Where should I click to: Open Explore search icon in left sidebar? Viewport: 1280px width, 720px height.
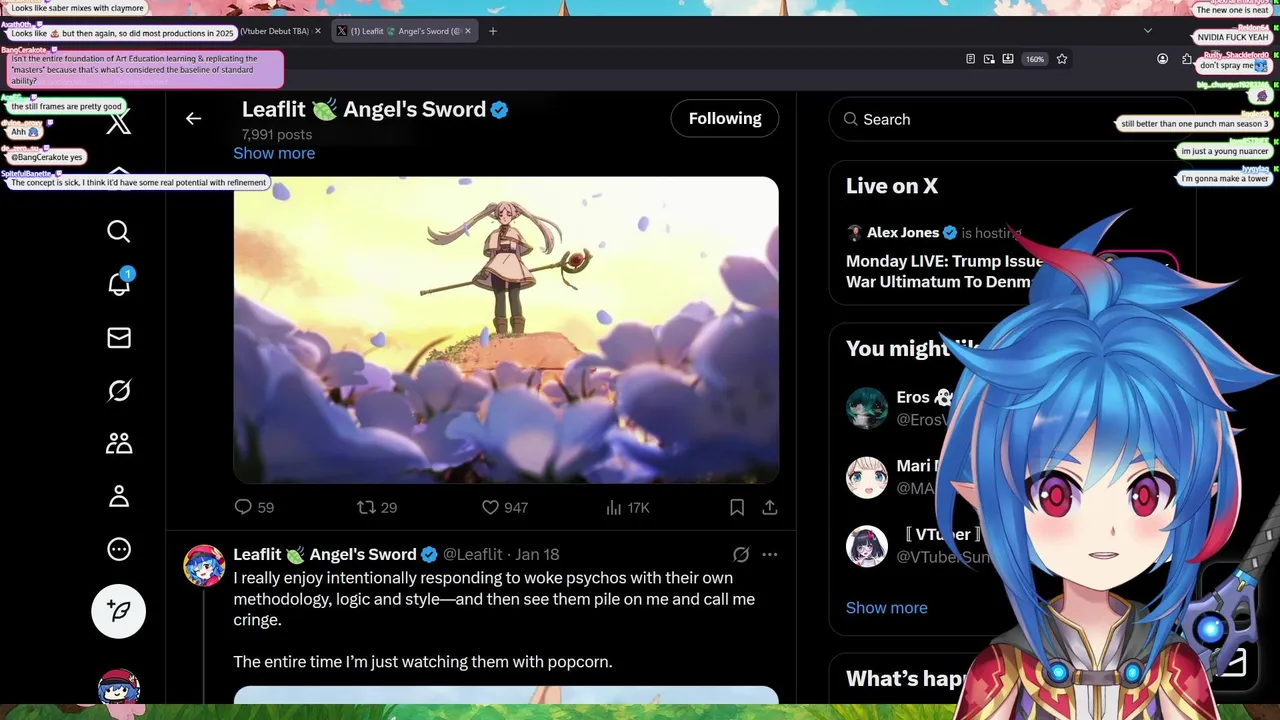(118, 232)
